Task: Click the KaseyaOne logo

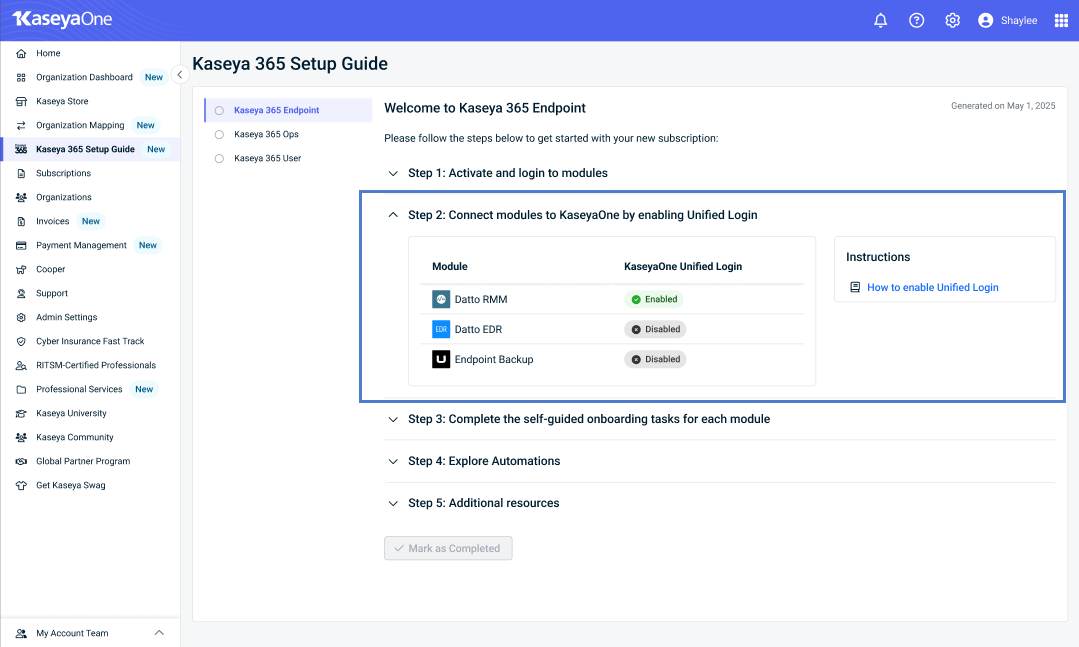Action: pos(62,19)
